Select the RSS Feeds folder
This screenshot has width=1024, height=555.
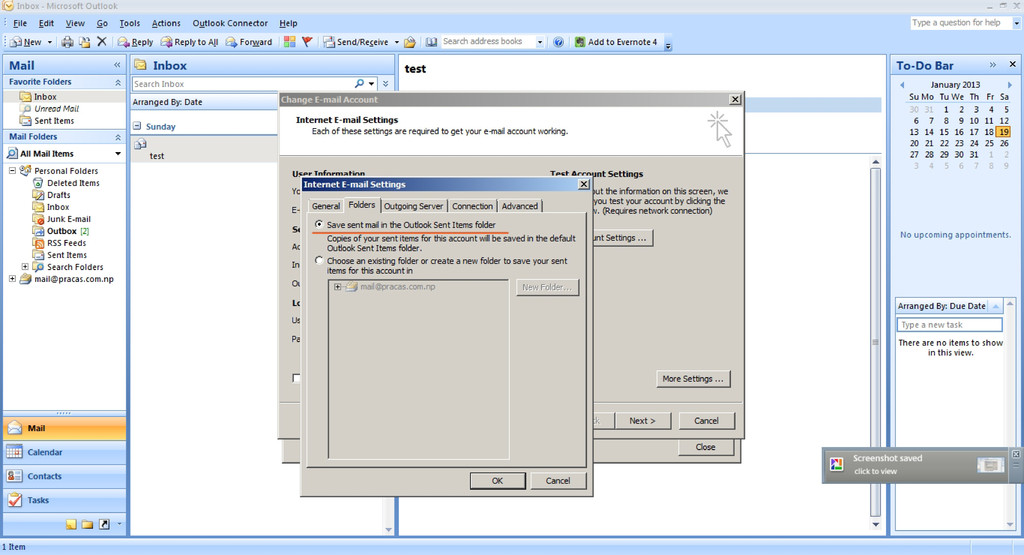pos(66,243)
